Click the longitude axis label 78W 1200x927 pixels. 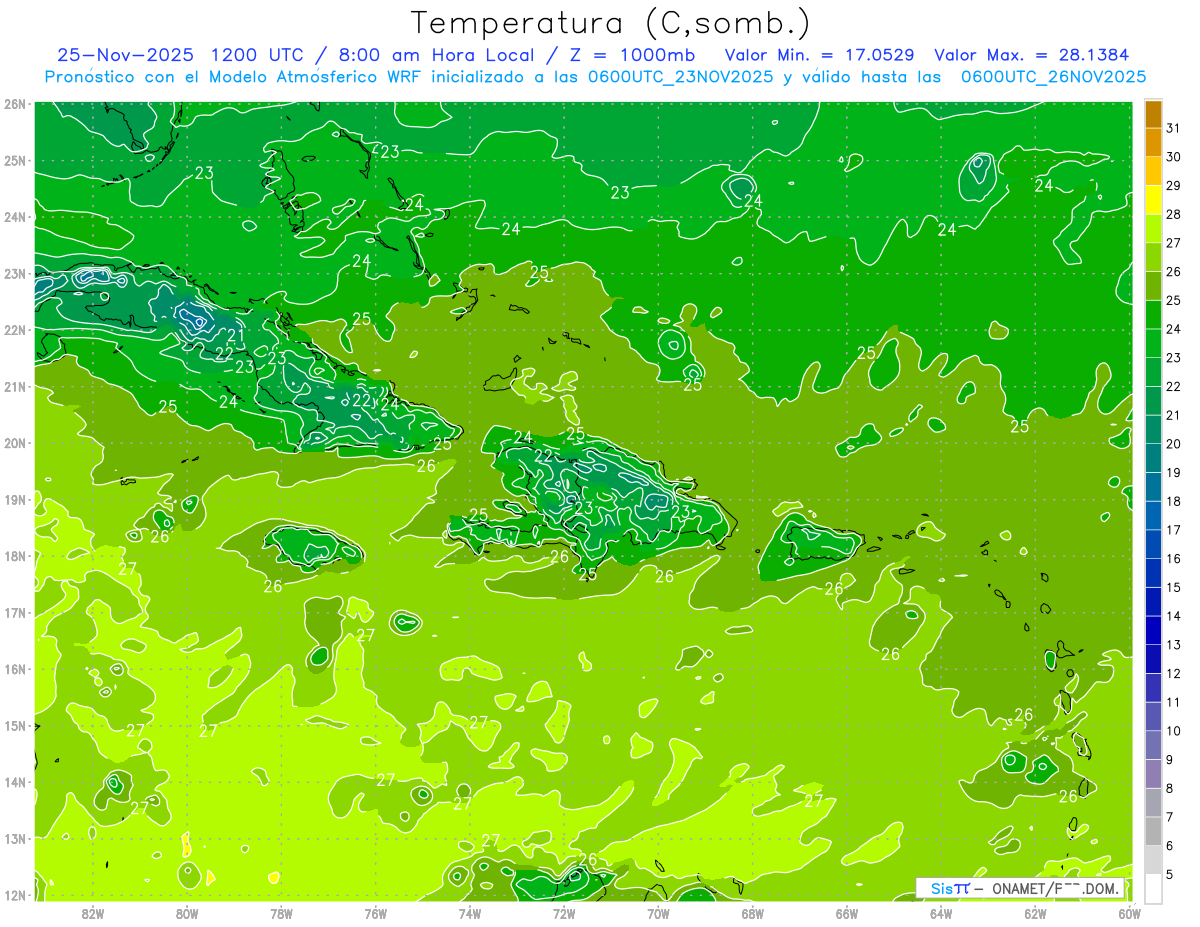click(281, 912)
